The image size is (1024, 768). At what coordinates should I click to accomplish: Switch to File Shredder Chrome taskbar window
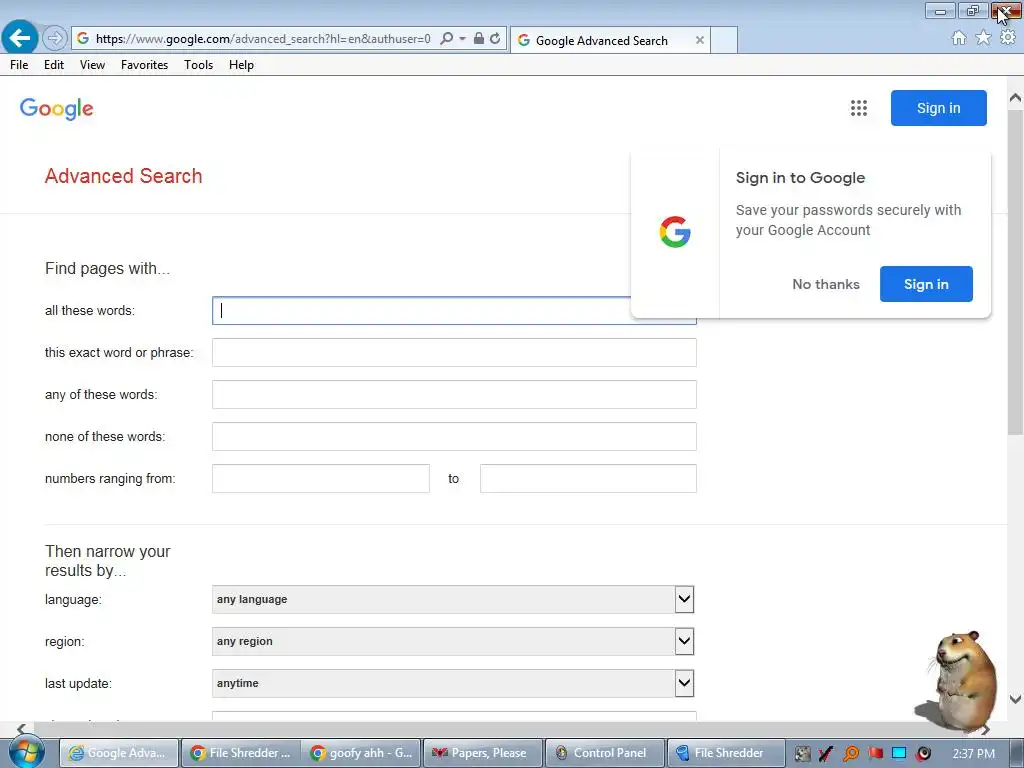click(240, 753)
